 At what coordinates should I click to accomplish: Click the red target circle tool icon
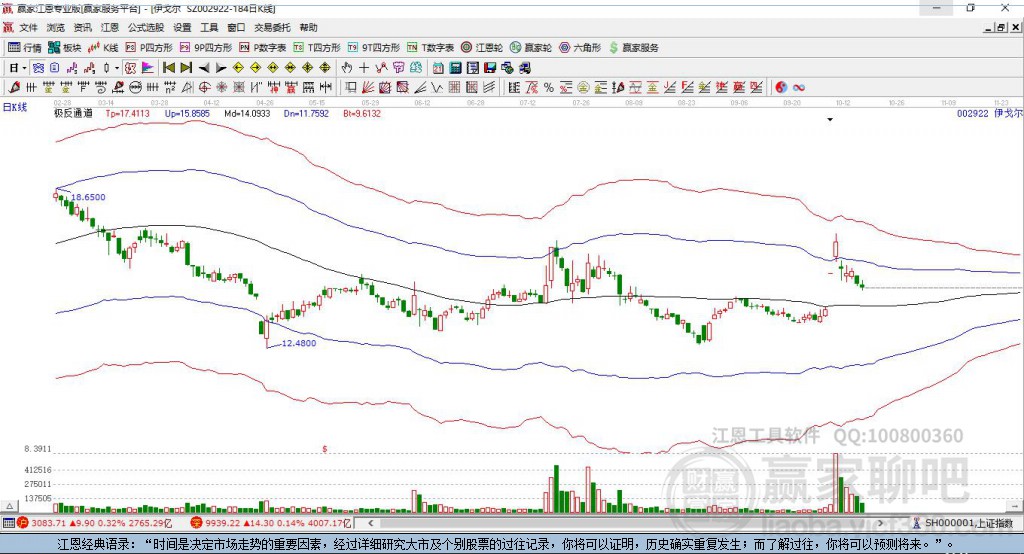point(204,88)
